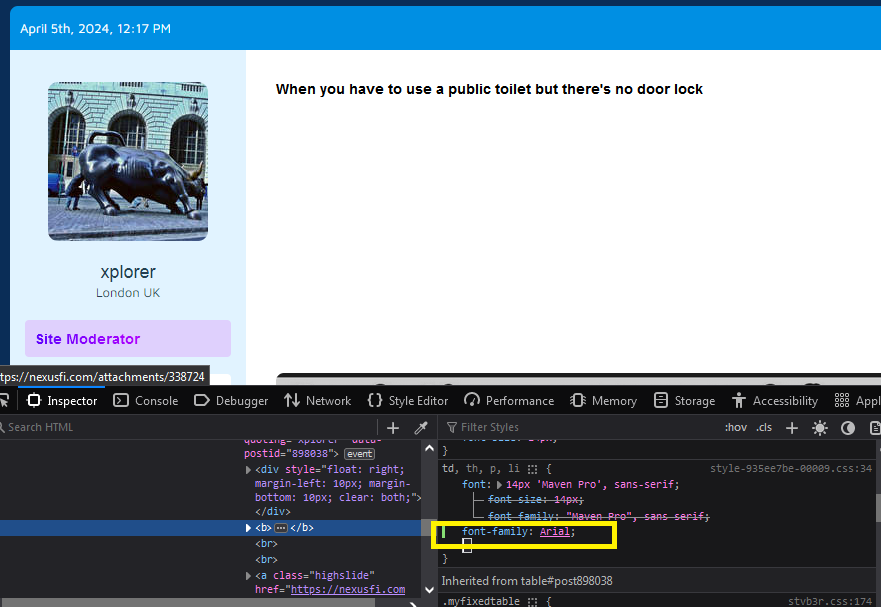This screenshot has width=881, height=607.
Task: Click the element picker icon
Action: pyautogui.click(x=4, y=400)
